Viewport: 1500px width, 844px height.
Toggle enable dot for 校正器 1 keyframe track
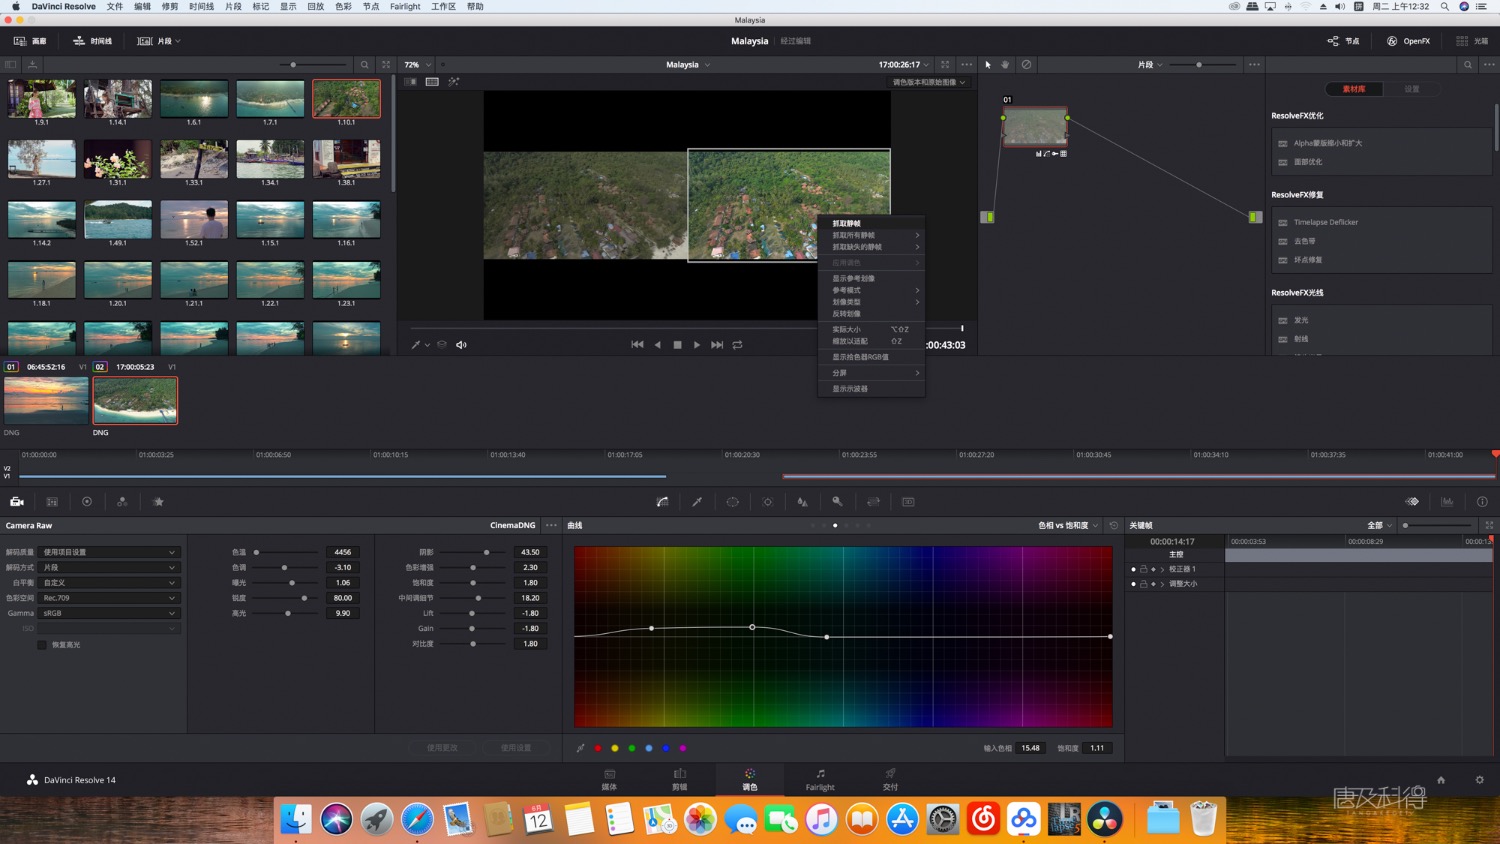[x=1133, y=569]
